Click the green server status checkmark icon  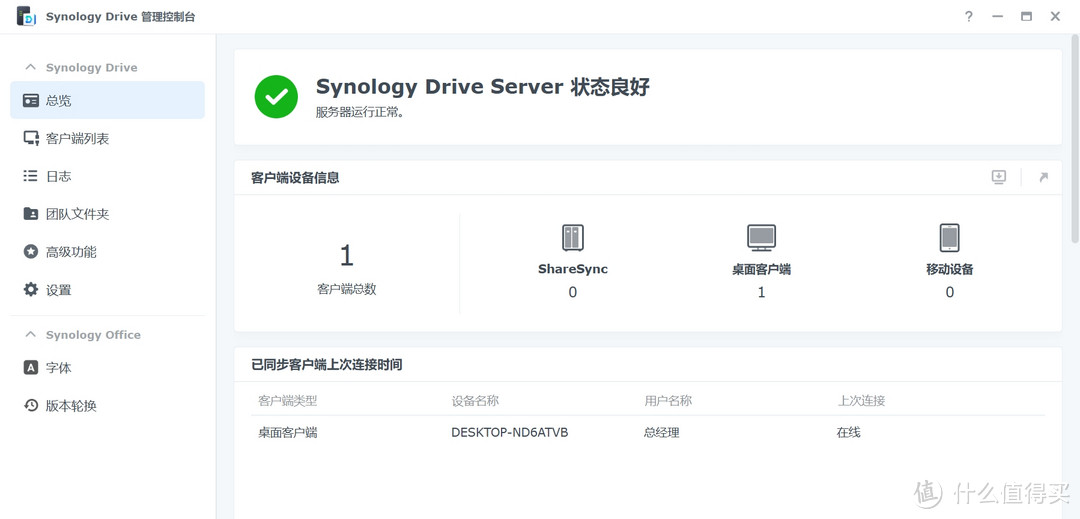click(276, 97)
